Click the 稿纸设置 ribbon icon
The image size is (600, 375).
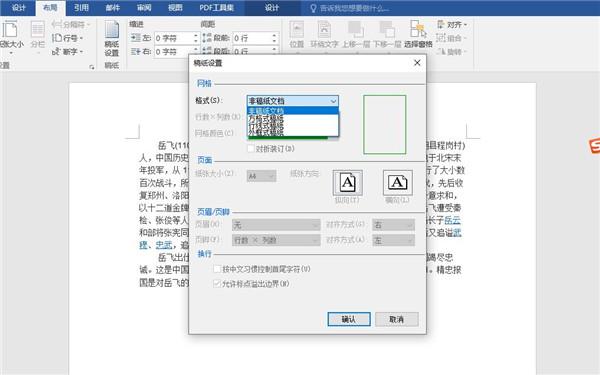coord(112,38)
